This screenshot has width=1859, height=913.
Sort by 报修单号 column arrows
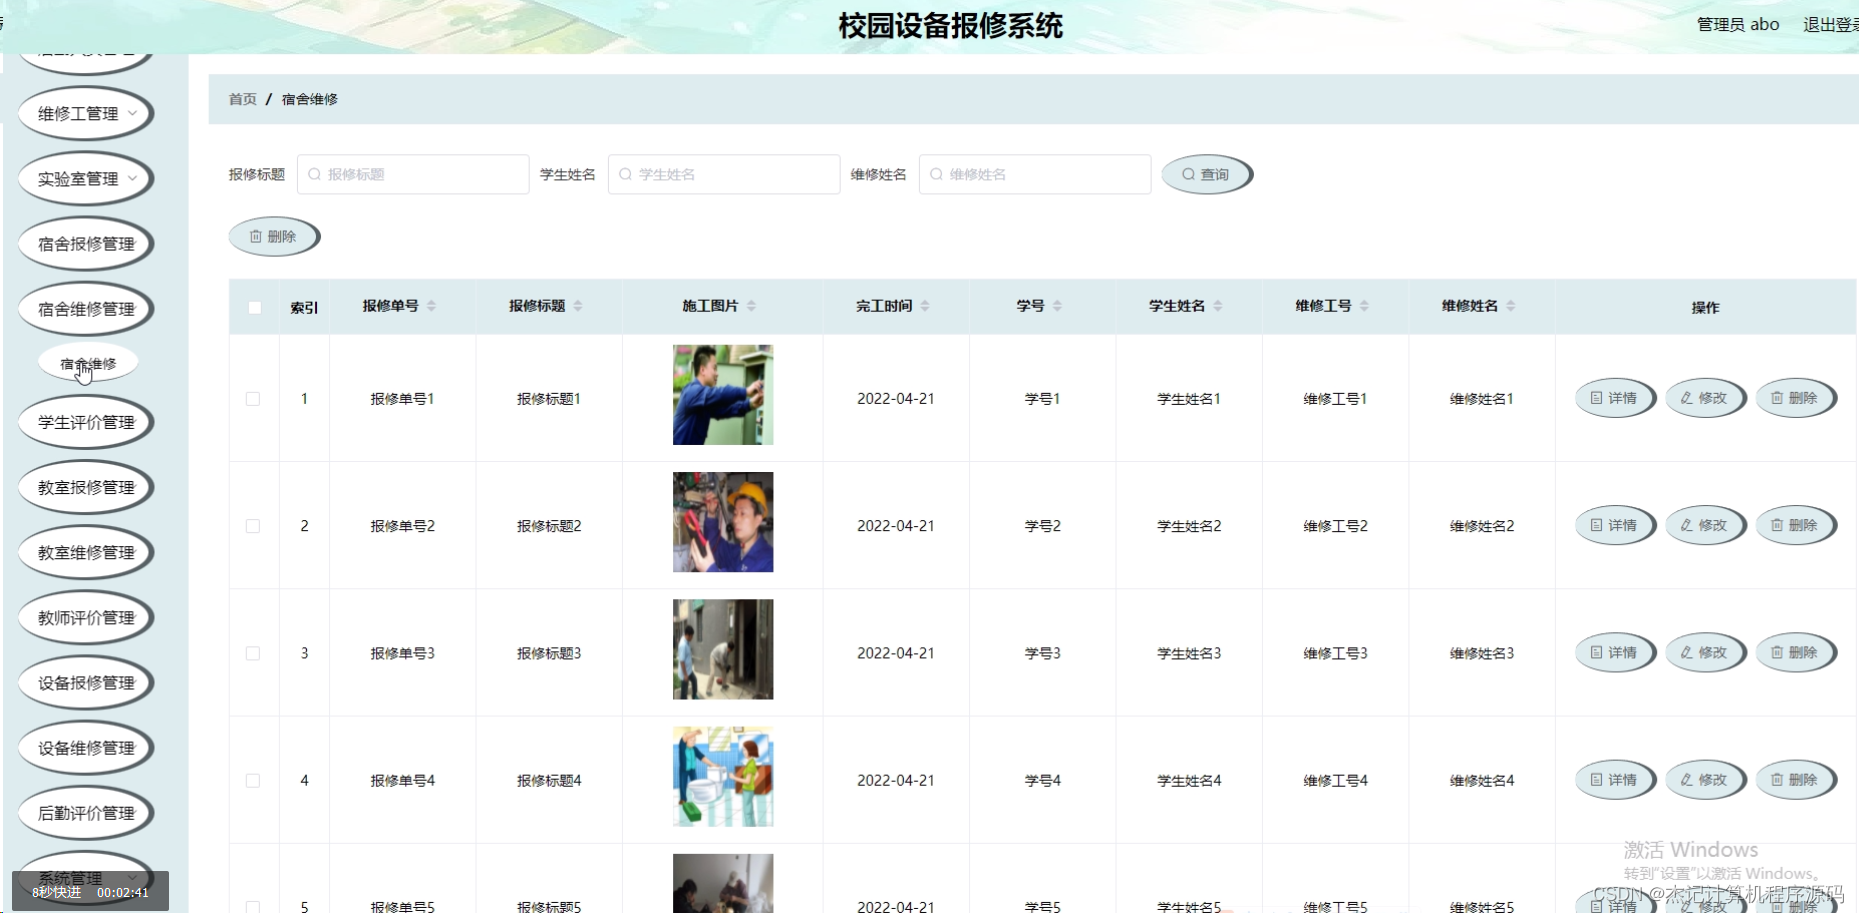pyautogui.click(x=431, y=306)
